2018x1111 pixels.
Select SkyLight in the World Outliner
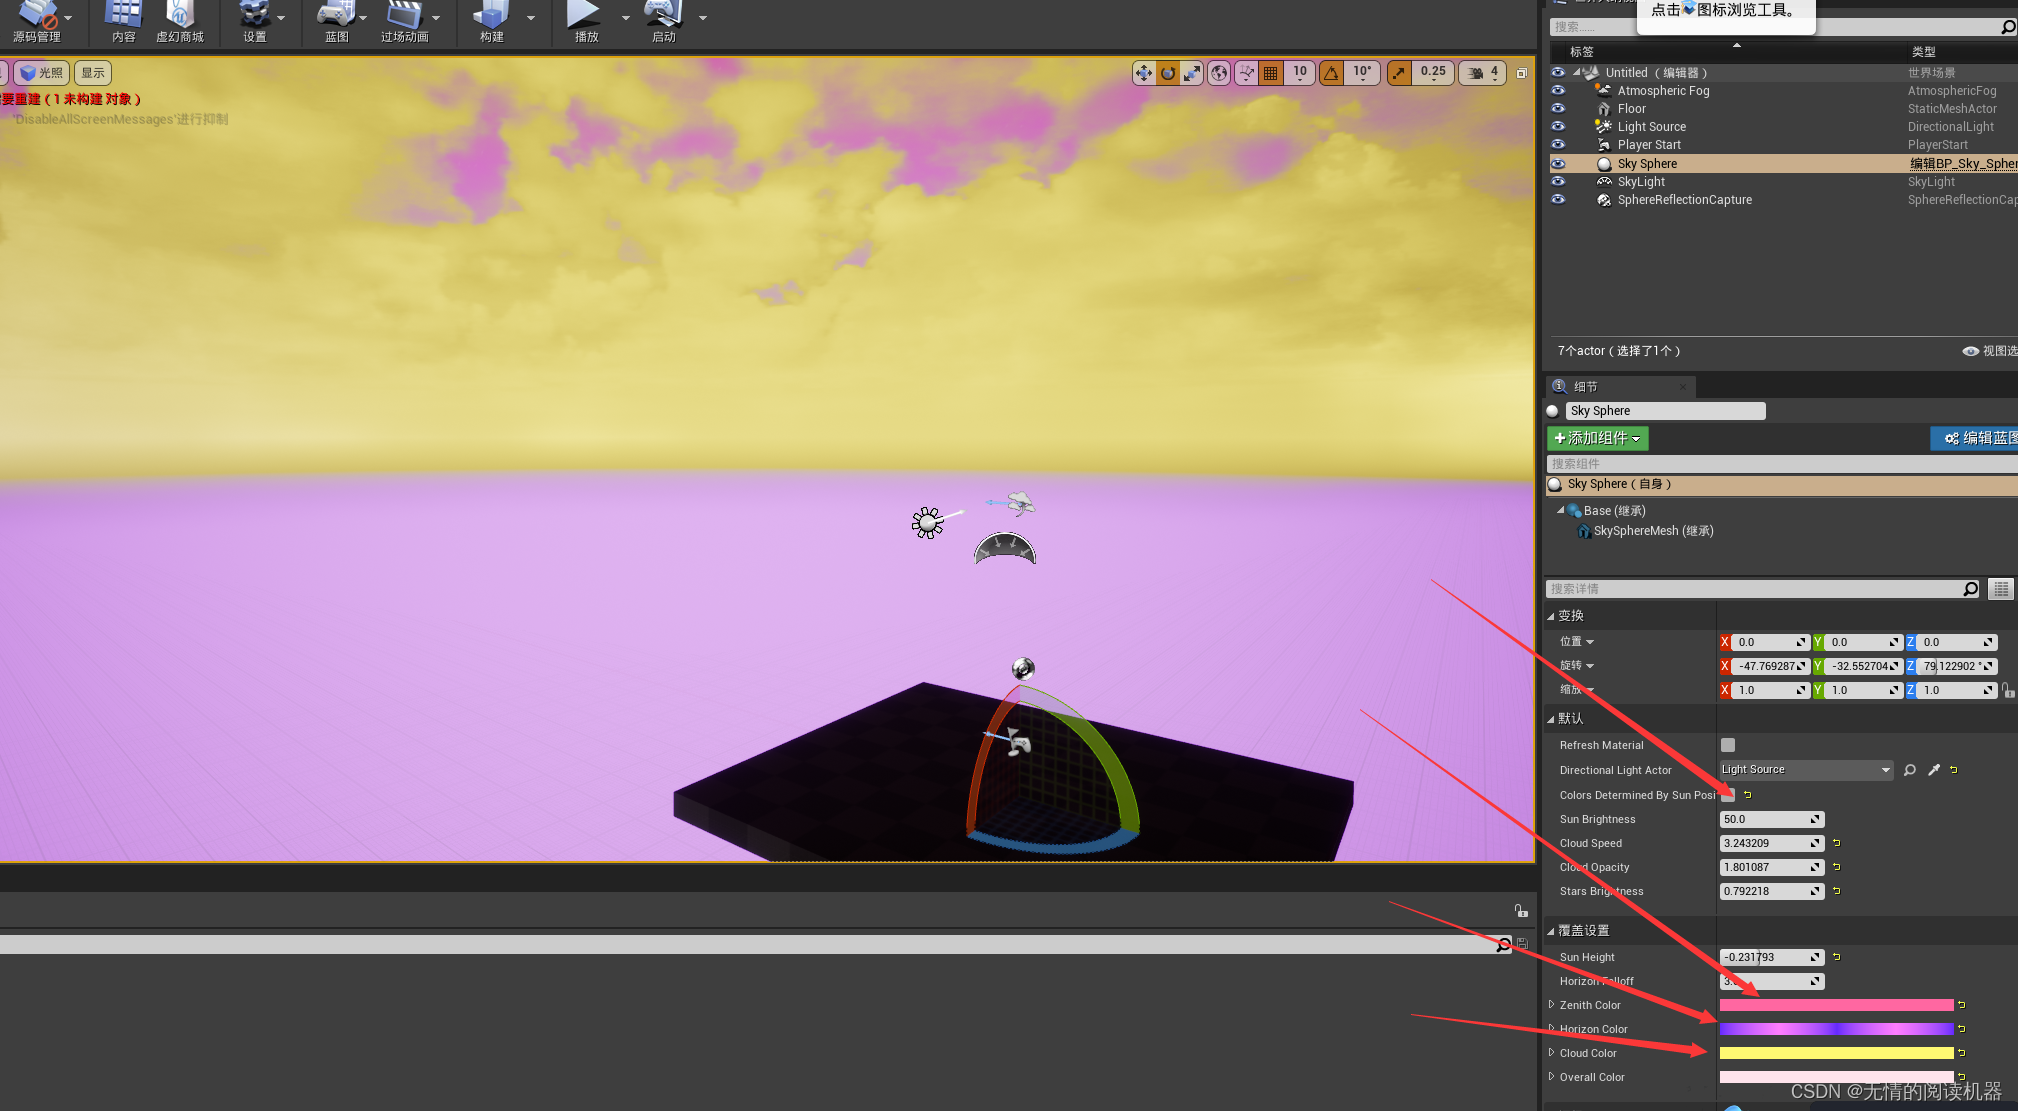(x=1641, y=182)
